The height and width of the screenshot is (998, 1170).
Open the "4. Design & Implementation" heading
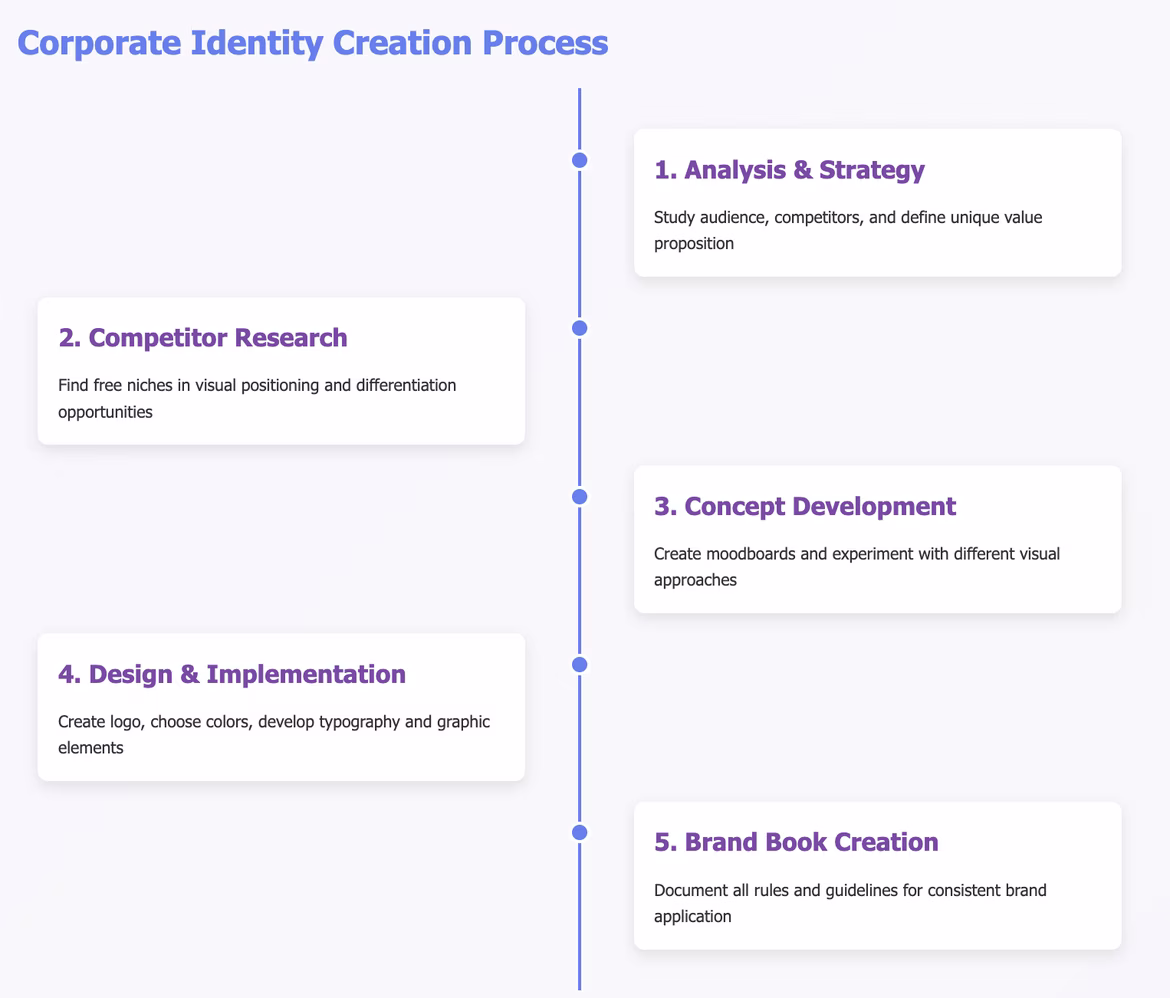232,674
